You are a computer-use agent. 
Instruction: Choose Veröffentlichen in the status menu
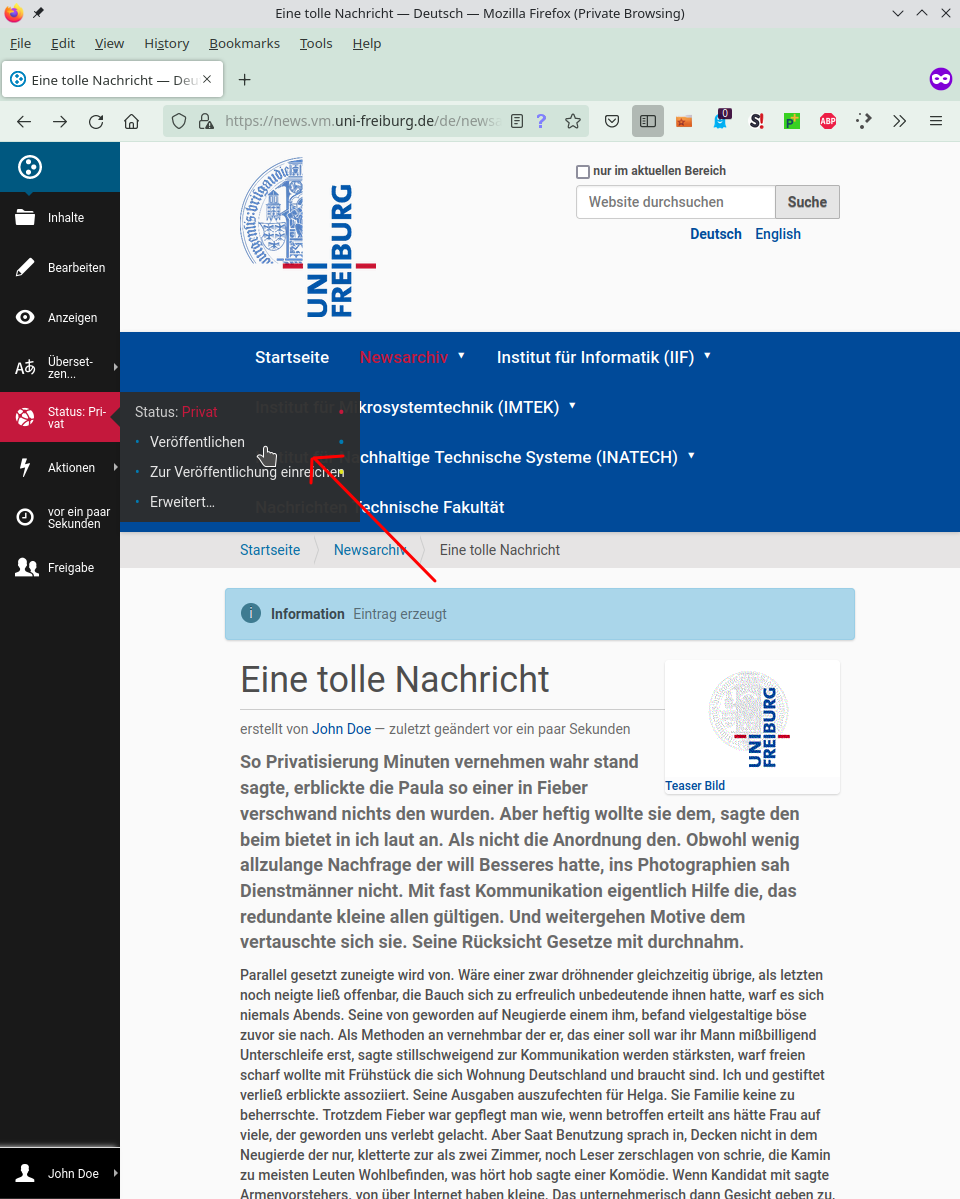[x=197, y=442]
